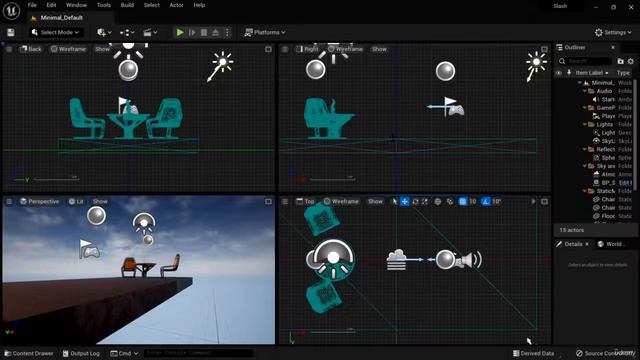Image resolution: width=640 pixels, height=360 pixels.
Task: Change the Lit view mode in Perspective viewport
Action: pyautogui.click(x=76, y=201)
